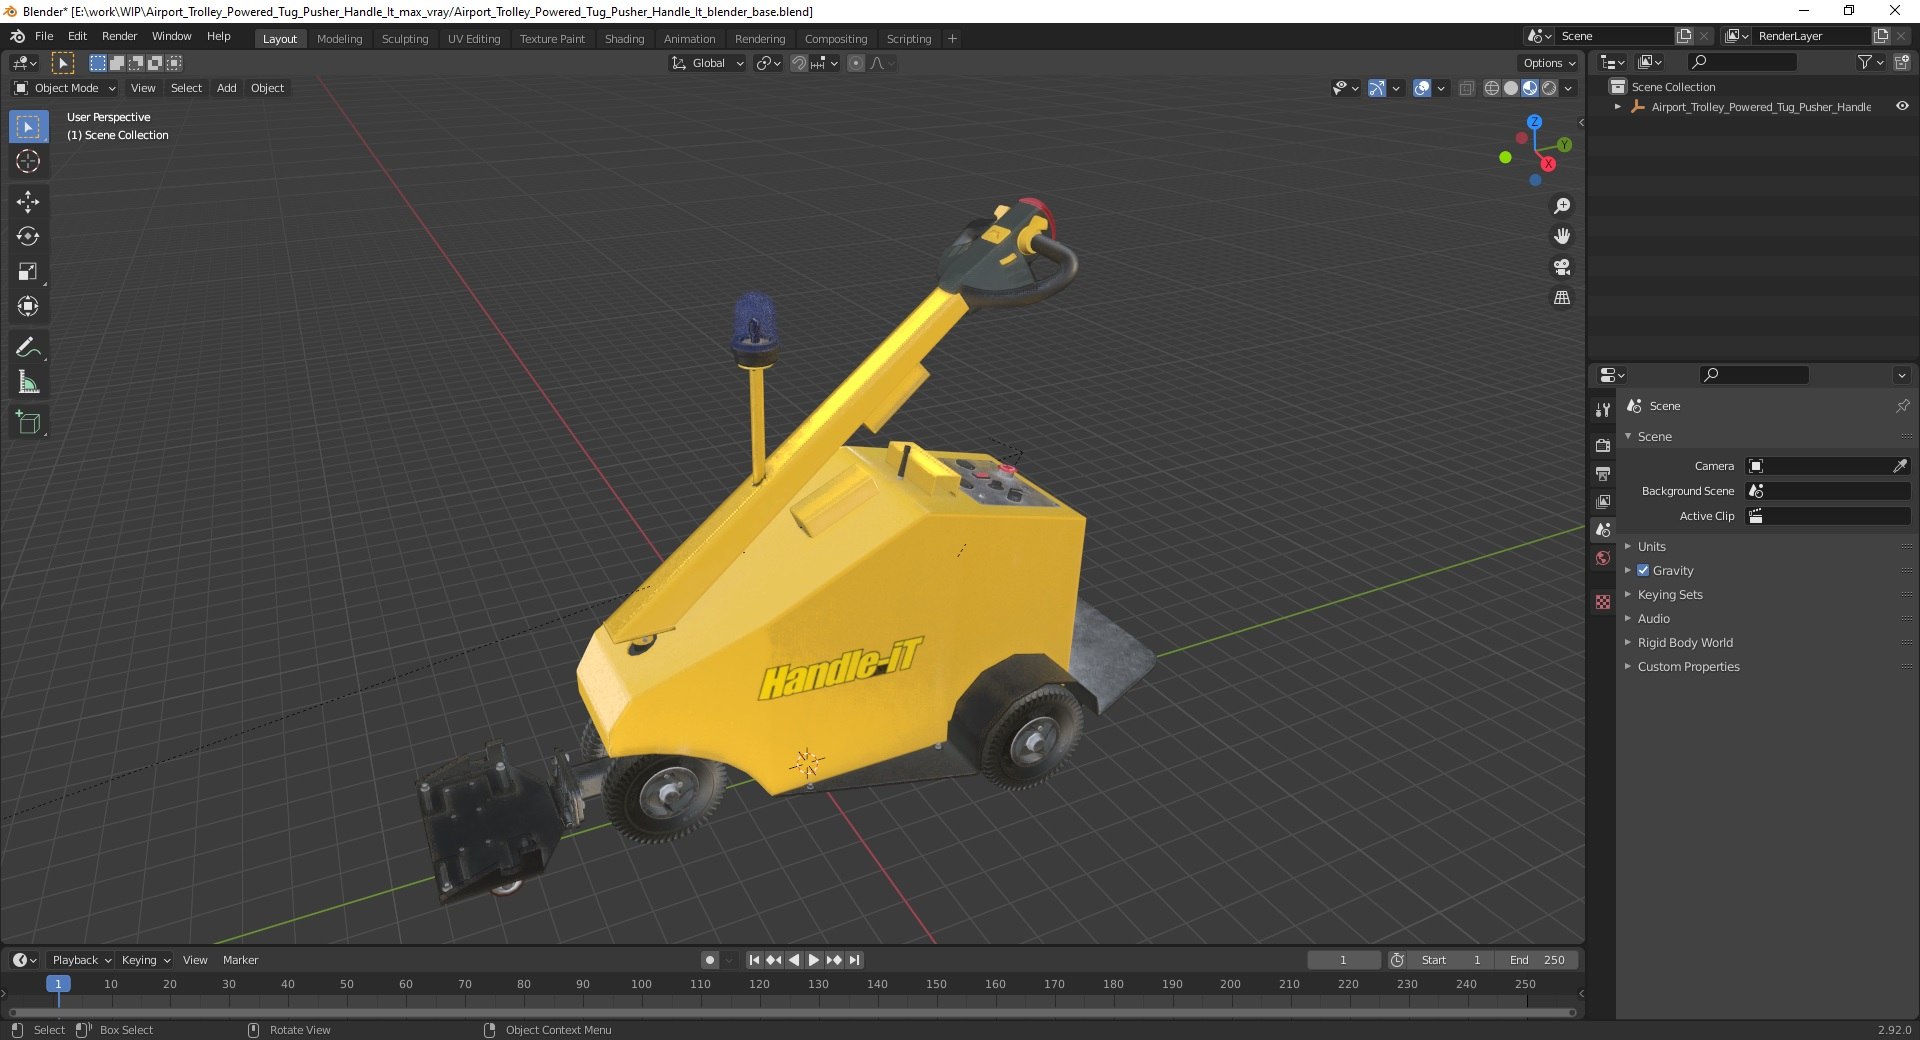The image size is (1920, 1040).
Task: Click the blue playhead frame marker
Action: 58,984
